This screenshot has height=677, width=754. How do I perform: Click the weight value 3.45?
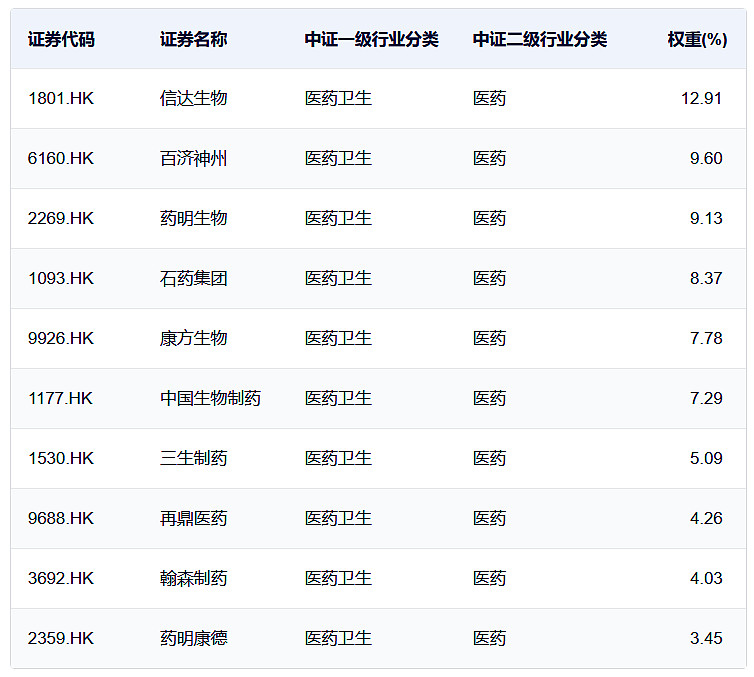[706, 639]
